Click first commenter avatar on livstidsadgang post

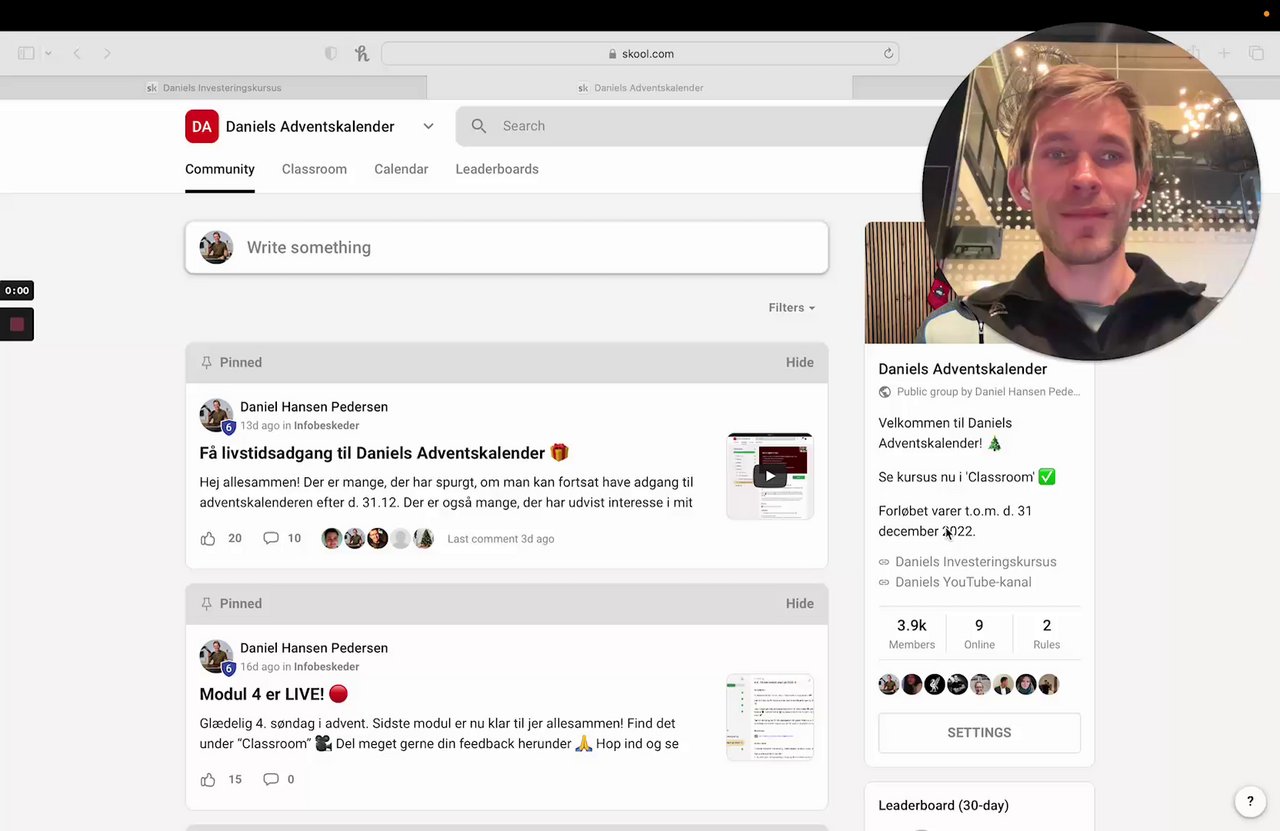pyautogui.click(x=332, y=538)
